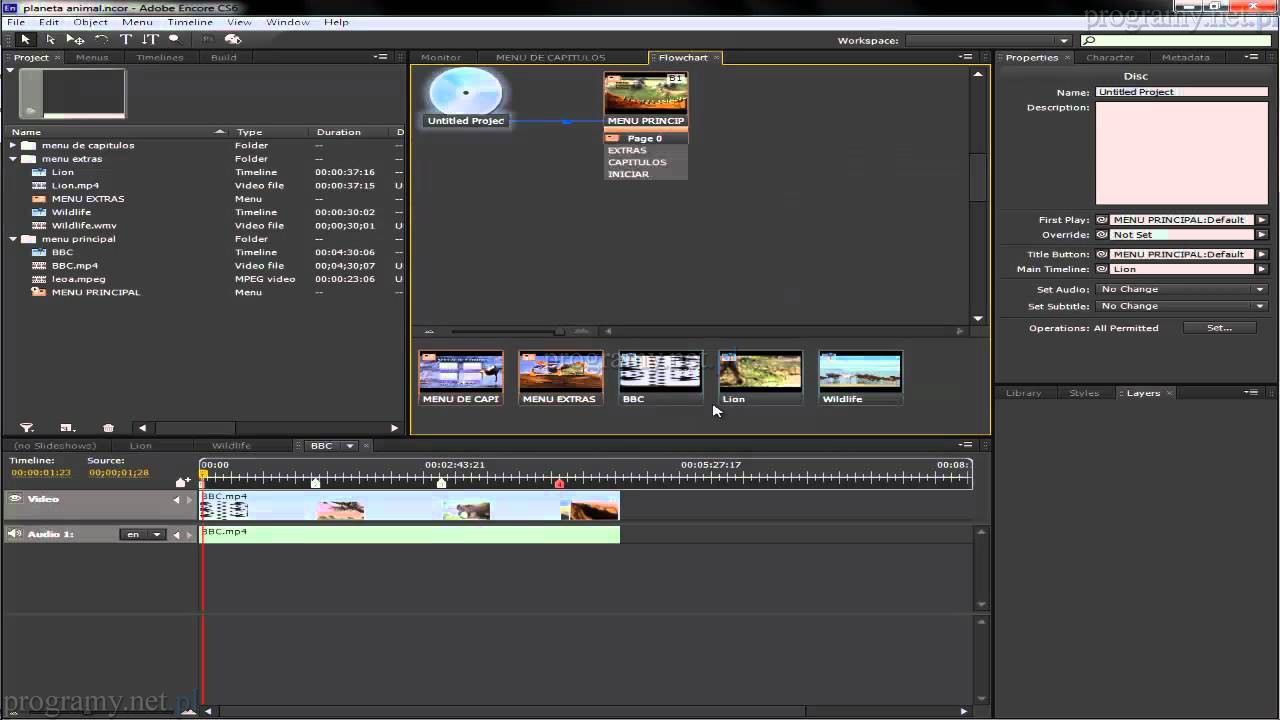
Task: Pick the Vertical Text tool
Action: (150, 40)
